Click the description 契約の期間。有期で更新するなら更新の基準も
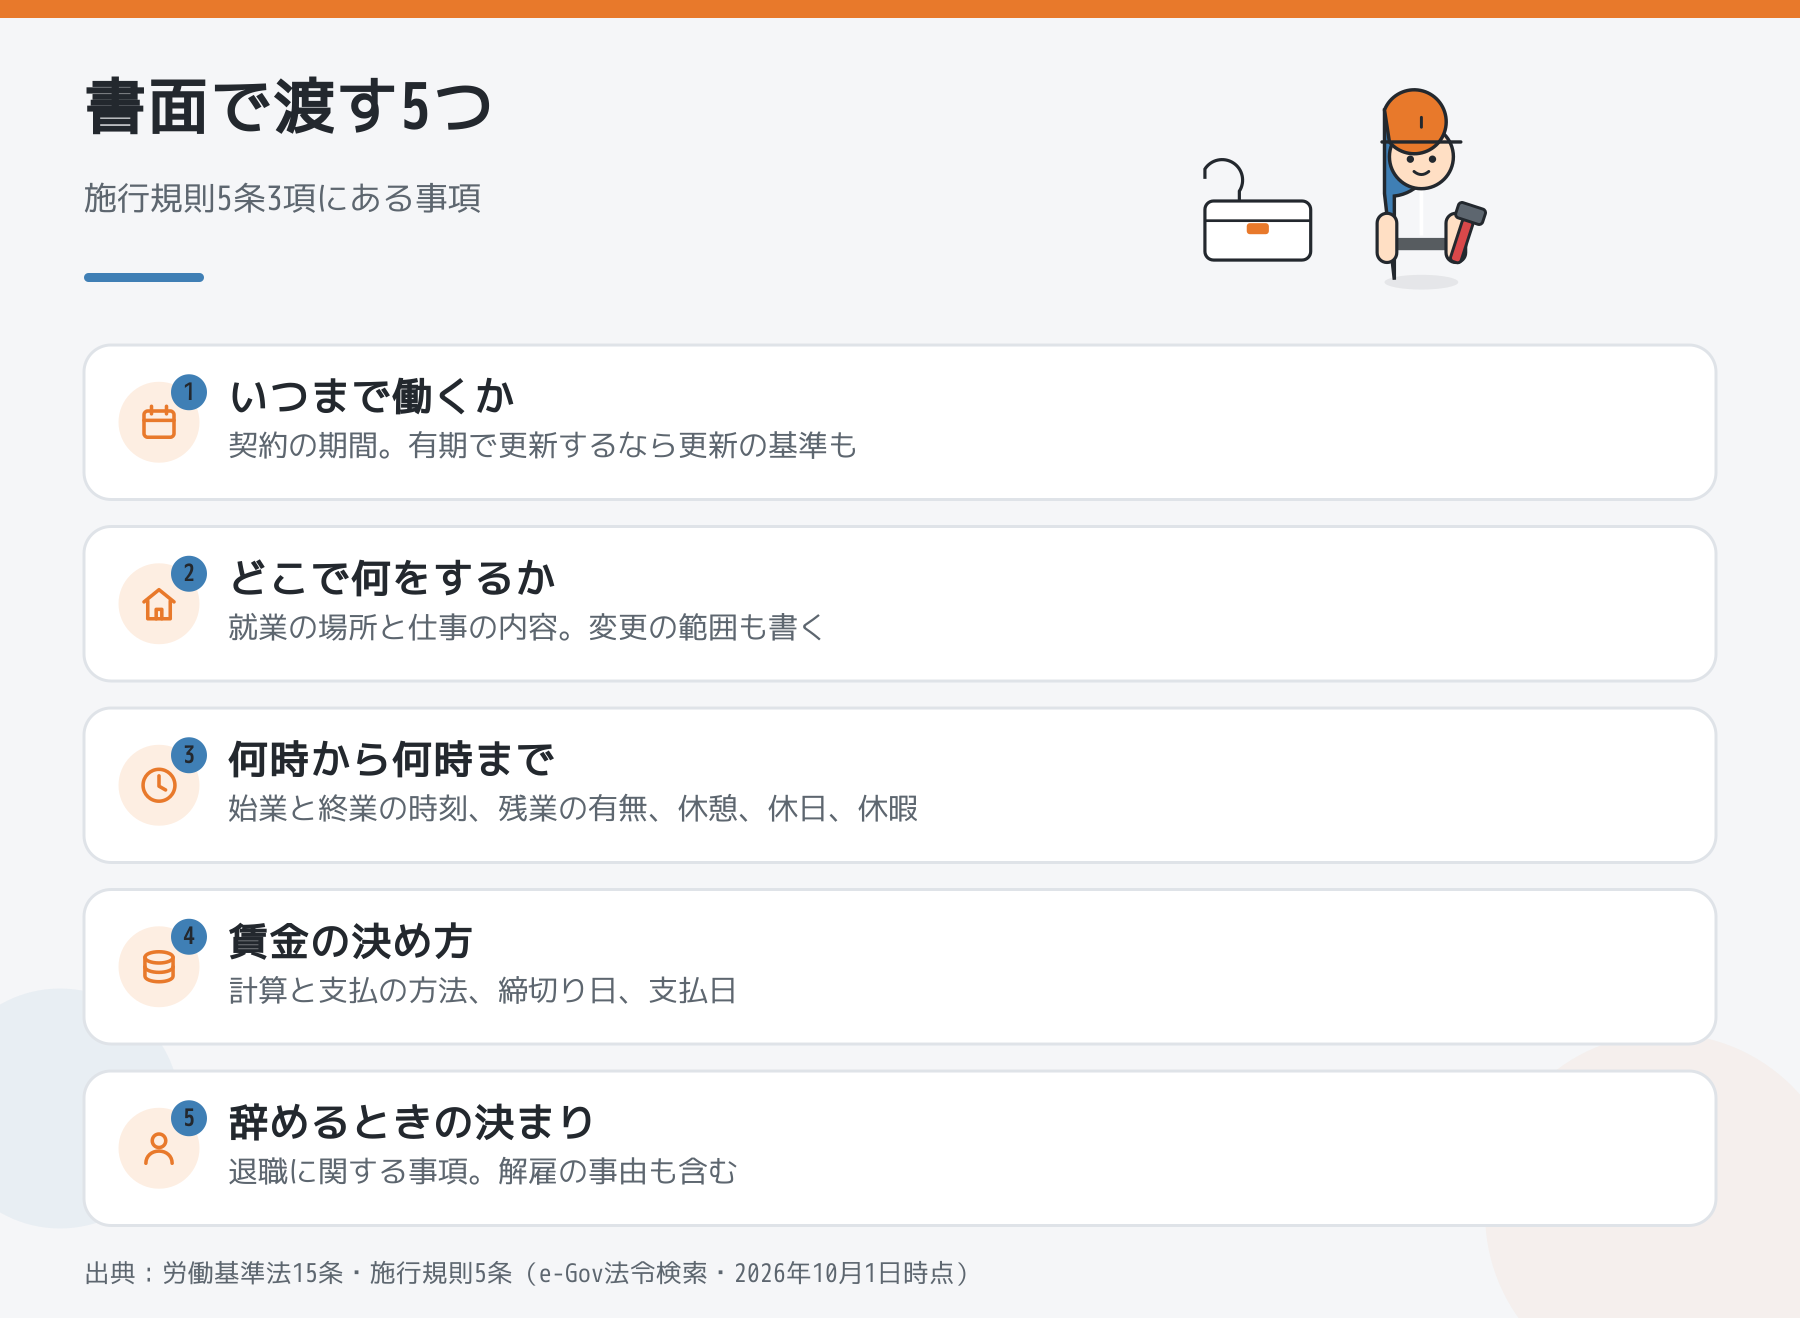Image resolution: width=1800 pixels, height=1318 pixels. pos(543,445)
